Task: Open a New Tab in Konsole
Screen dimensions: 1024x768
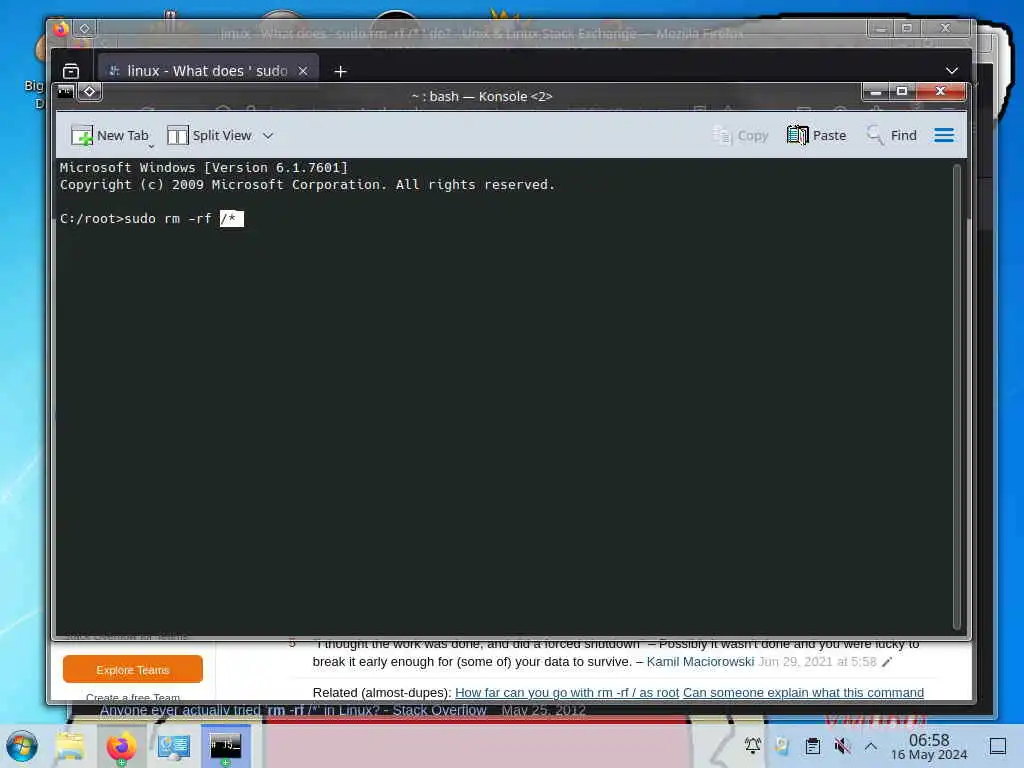Action: 110,135
